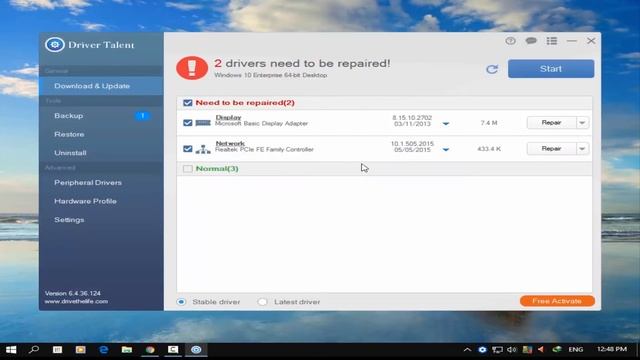Open the menu list icon in title bar
The height and width of the screenshot is (360, 640).
click(x=552, y=41)
